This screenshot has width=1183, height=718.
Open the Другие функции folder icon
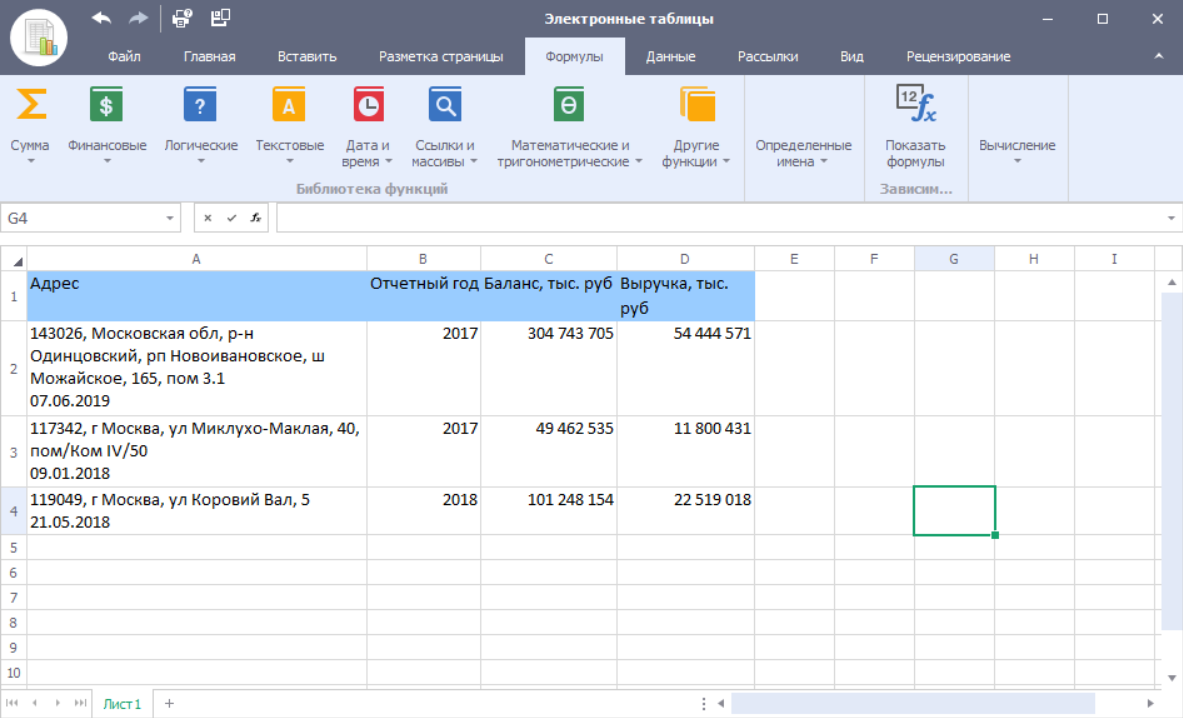click(696, 104)
